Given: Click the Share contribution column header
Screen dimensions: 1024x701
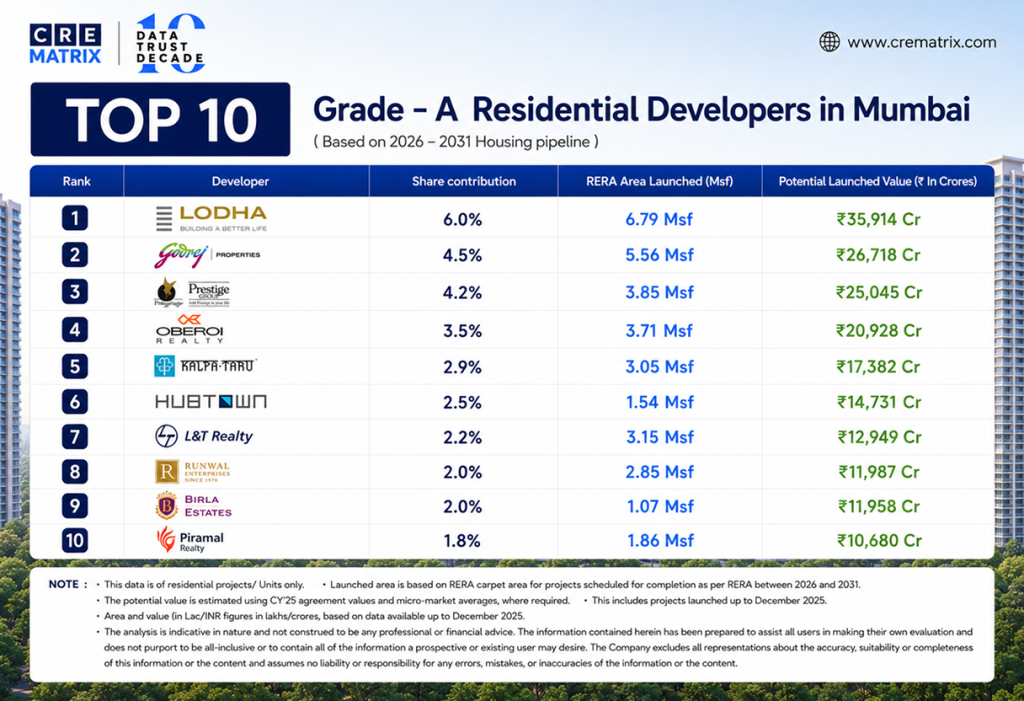Looking at the screenshot, I should [x=464, y=181].
